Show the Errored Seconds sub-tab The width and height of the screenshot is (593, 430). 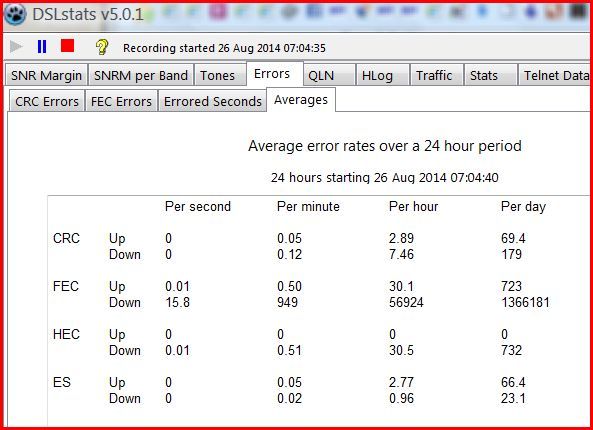[x=213, y=101]
